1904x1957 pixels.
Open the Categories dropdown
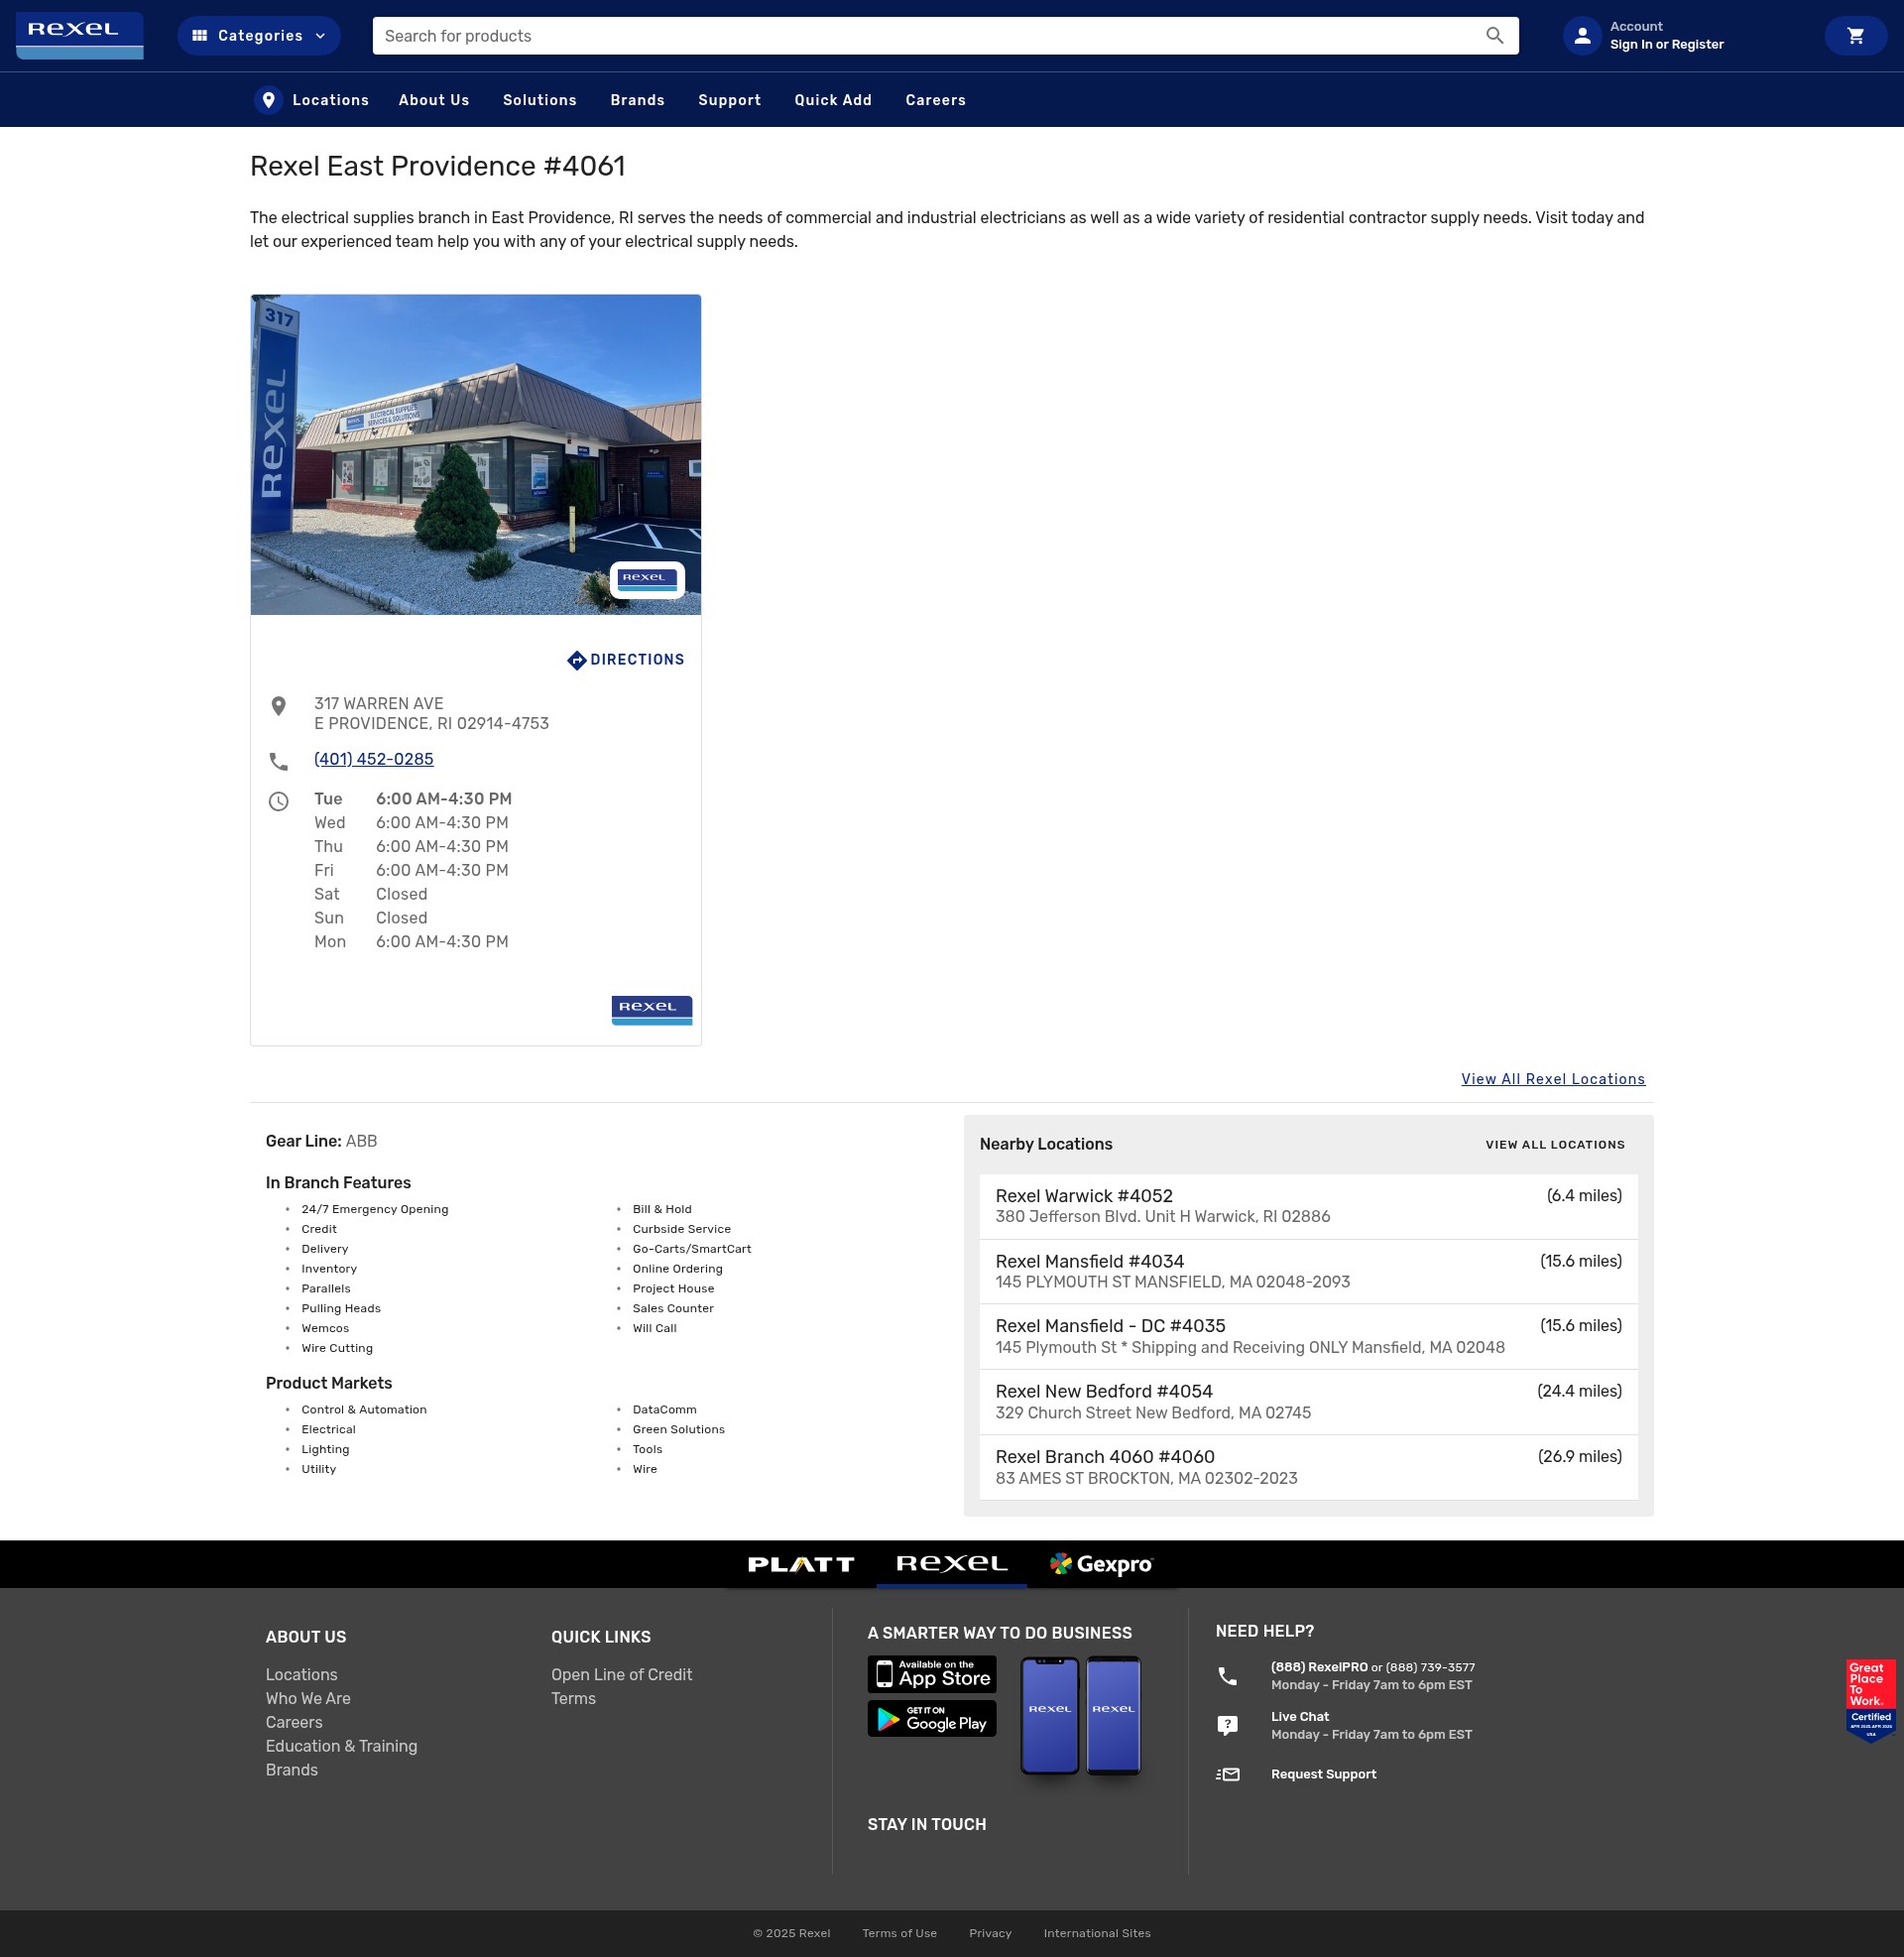pyautogui.click(x=259, y=36)
